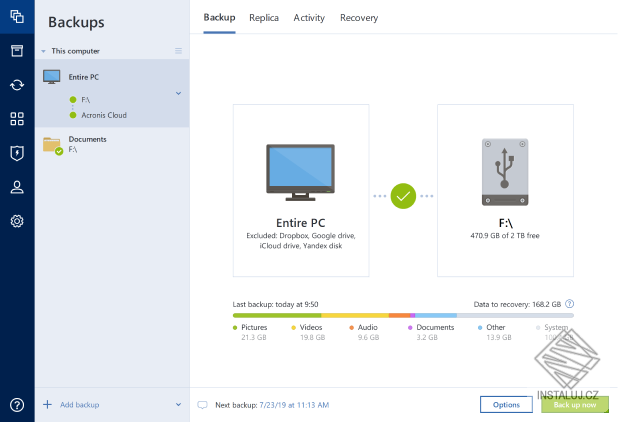Image resolution: width=618 pixels, height=422 pixels.
Task: Open the Account person icon
Action: [x=17, y=187]
